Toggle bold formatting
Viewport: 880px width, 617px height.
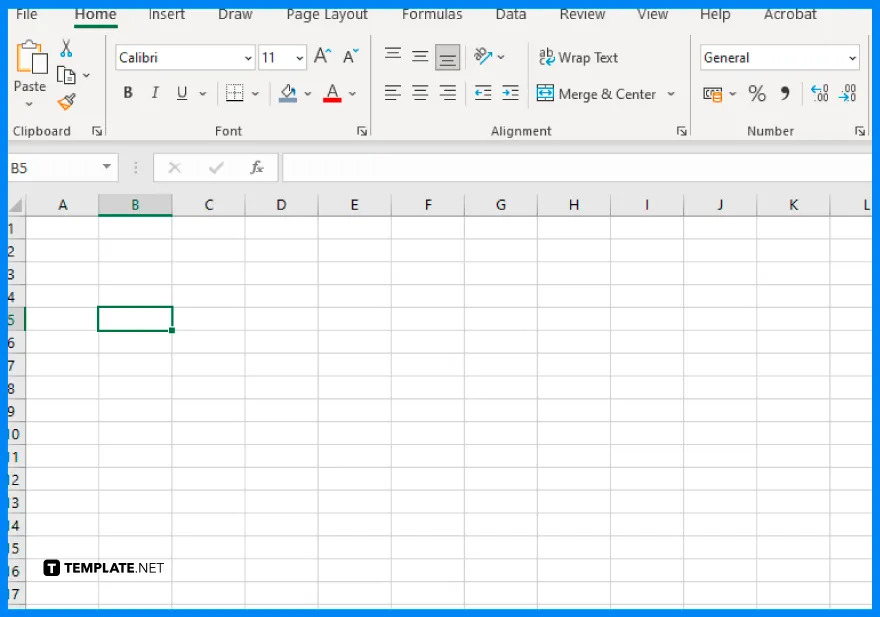(x=128, y=92)
